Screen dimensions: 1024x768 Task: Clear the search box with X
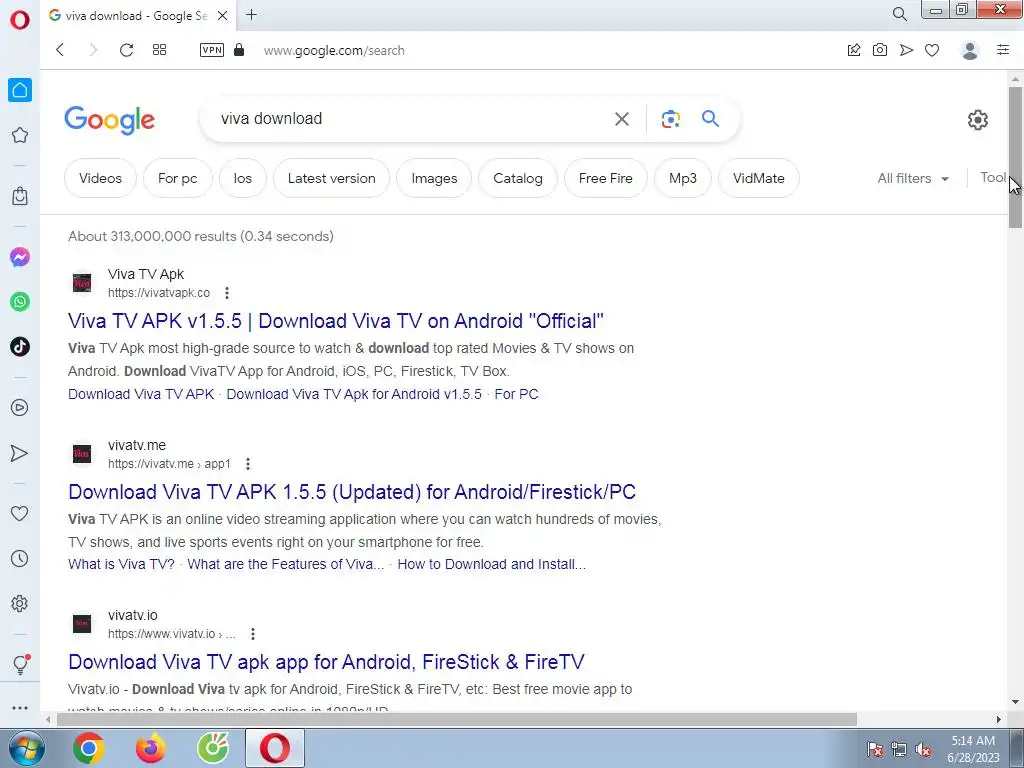pyautogui.click(x=622, y=119)
